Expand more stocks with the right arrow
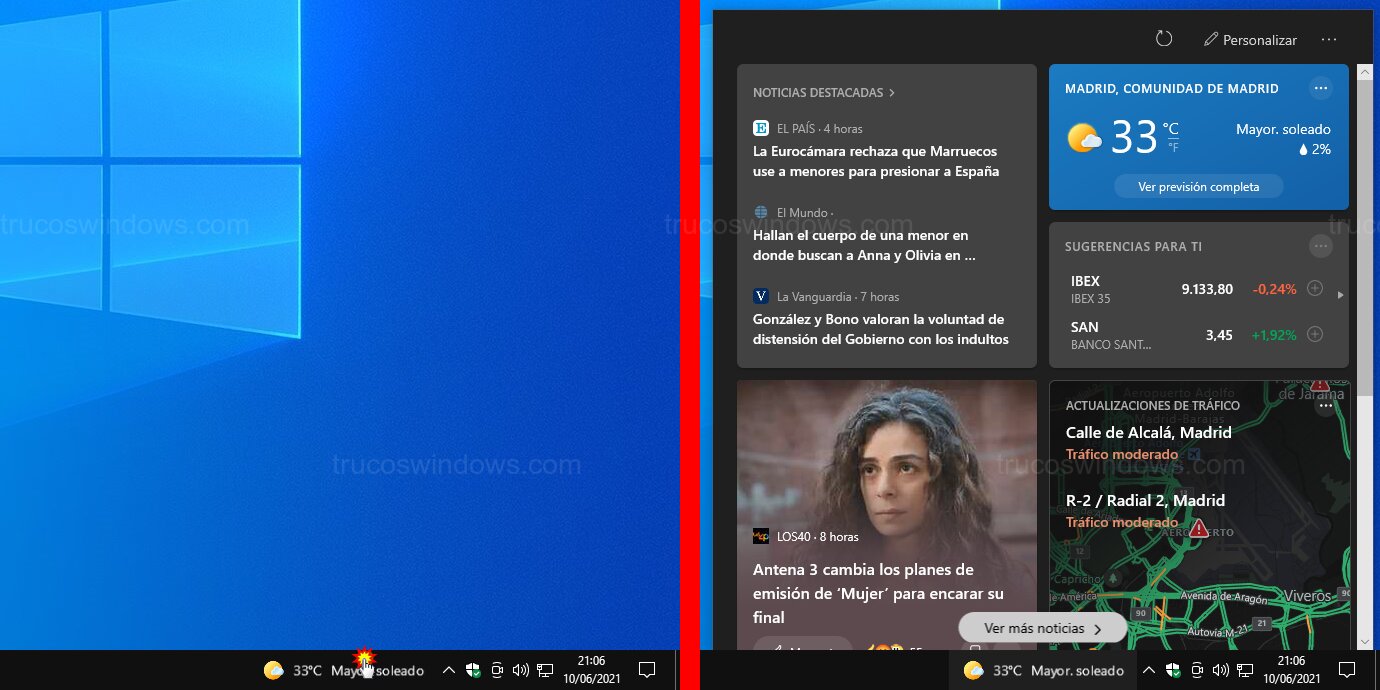 tap(1340, 295)
